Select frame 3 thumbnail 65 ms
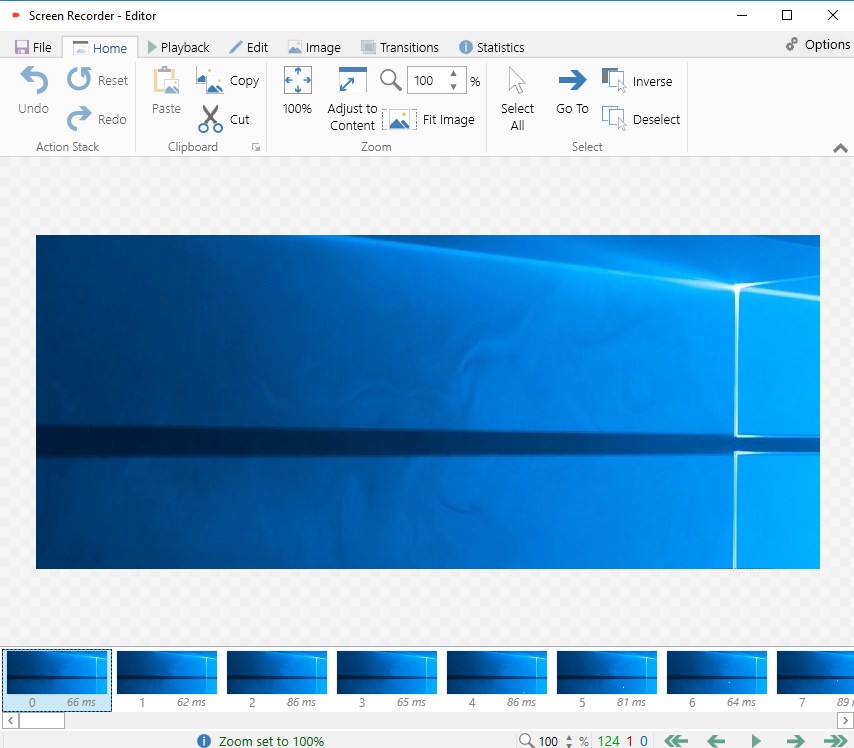854x748 pixels. coord(387,680)
